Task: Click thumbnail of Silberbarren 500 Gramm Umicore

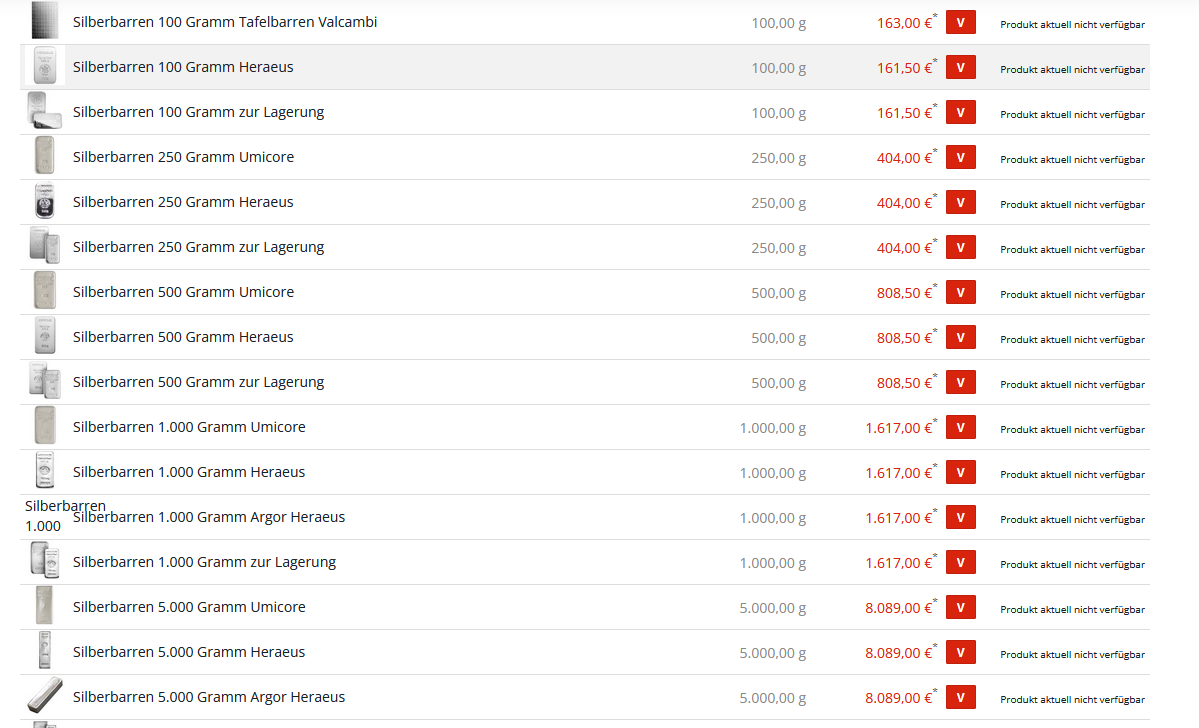Action: click(45, 291)
